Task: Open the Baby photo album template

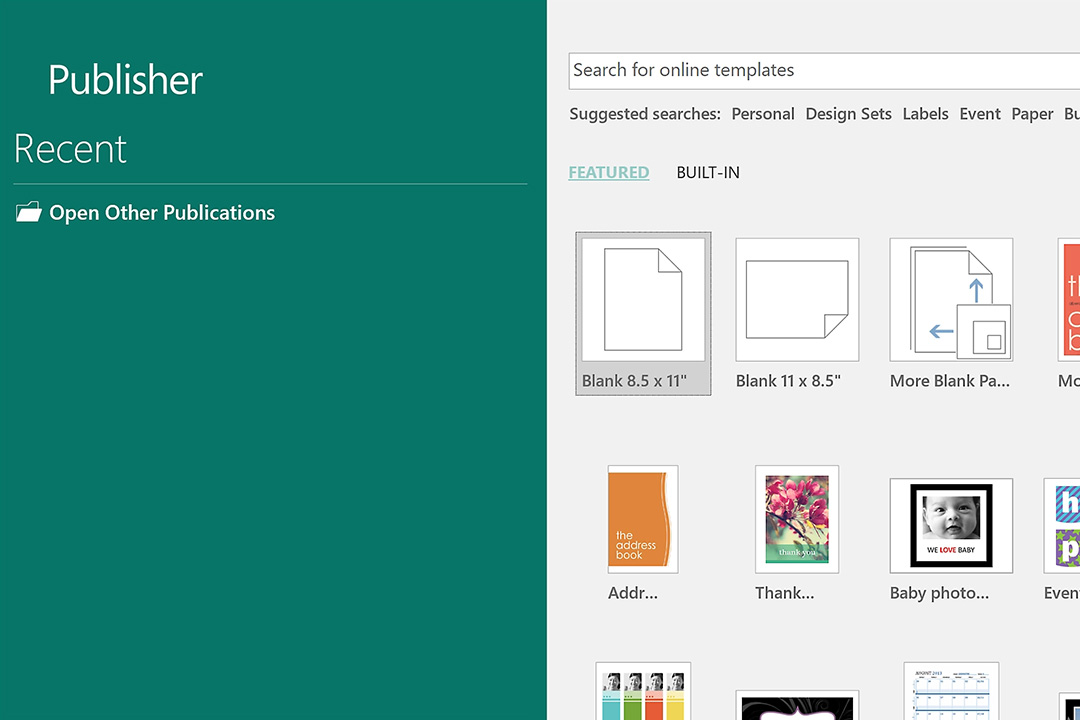Action: pyautogui.click(x=951, y=525)
